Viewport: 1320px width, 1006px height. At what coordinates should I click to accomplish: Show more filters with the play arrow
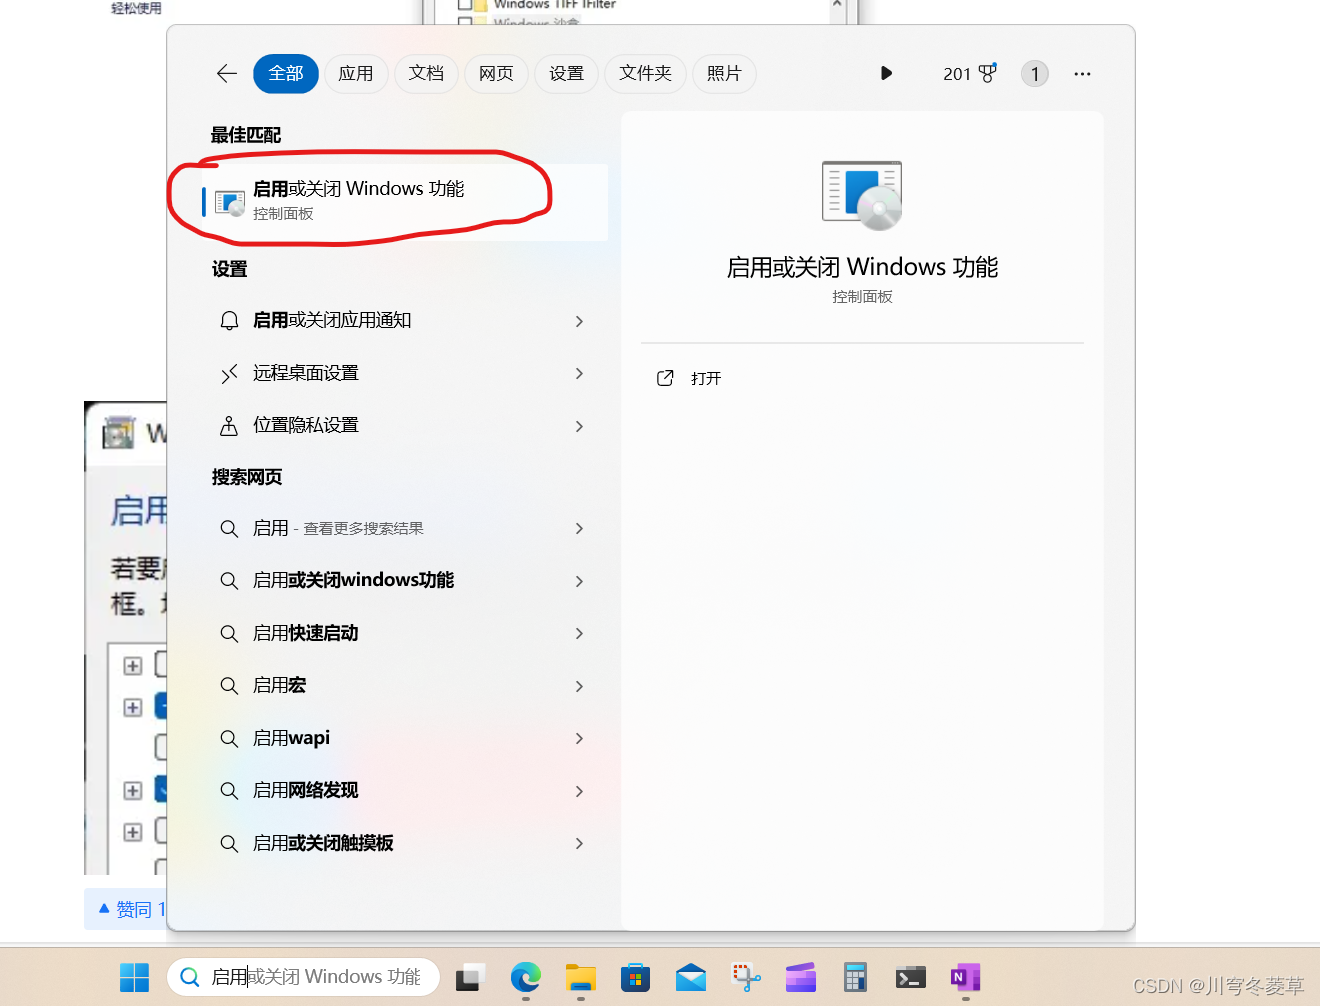pos(886,73)
